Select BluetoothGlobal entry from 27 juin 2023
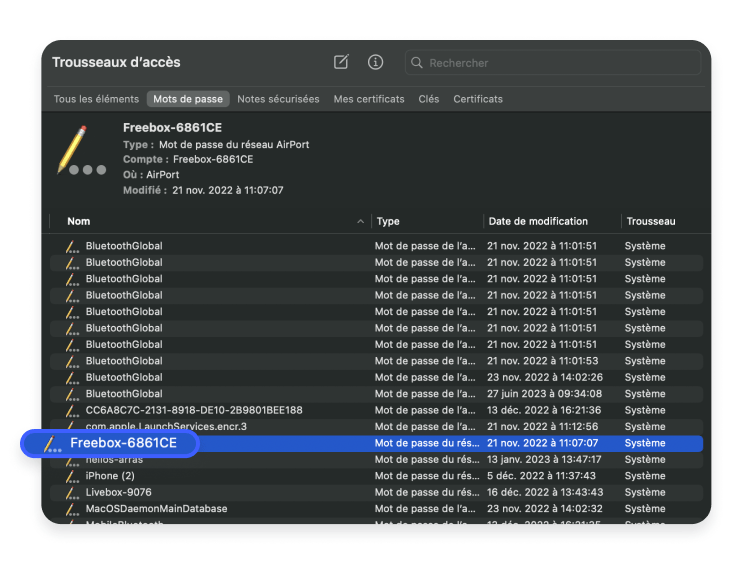The height and width of the screenshot is (564, 751). [376, 394]
